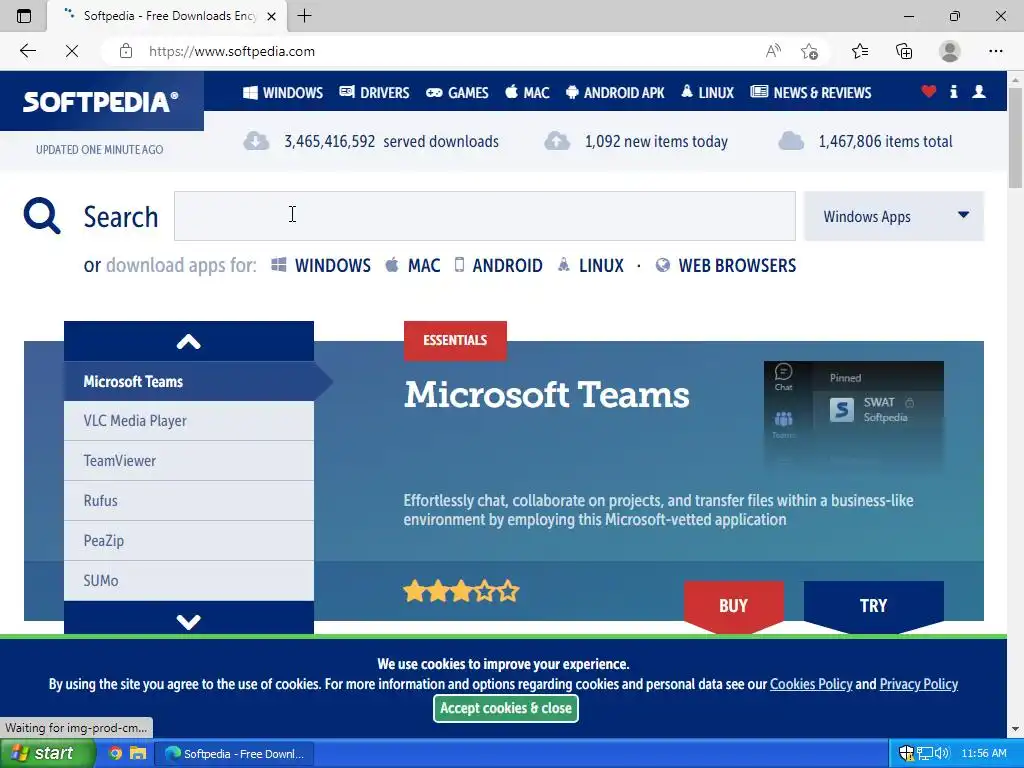Stop loading the page
This screenshot has width=1024, height=768.
coord(72,51)
